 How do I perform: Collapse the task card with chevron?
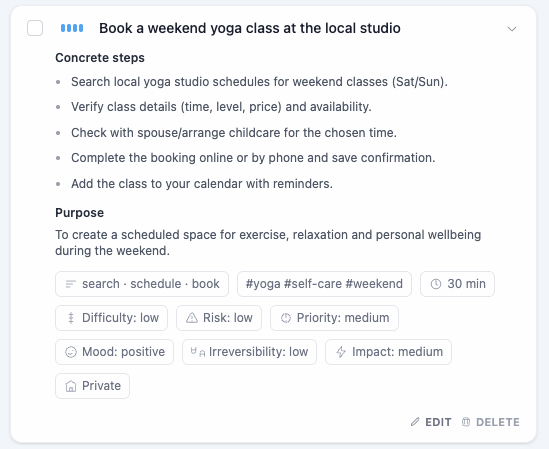[x=512, y=29]
